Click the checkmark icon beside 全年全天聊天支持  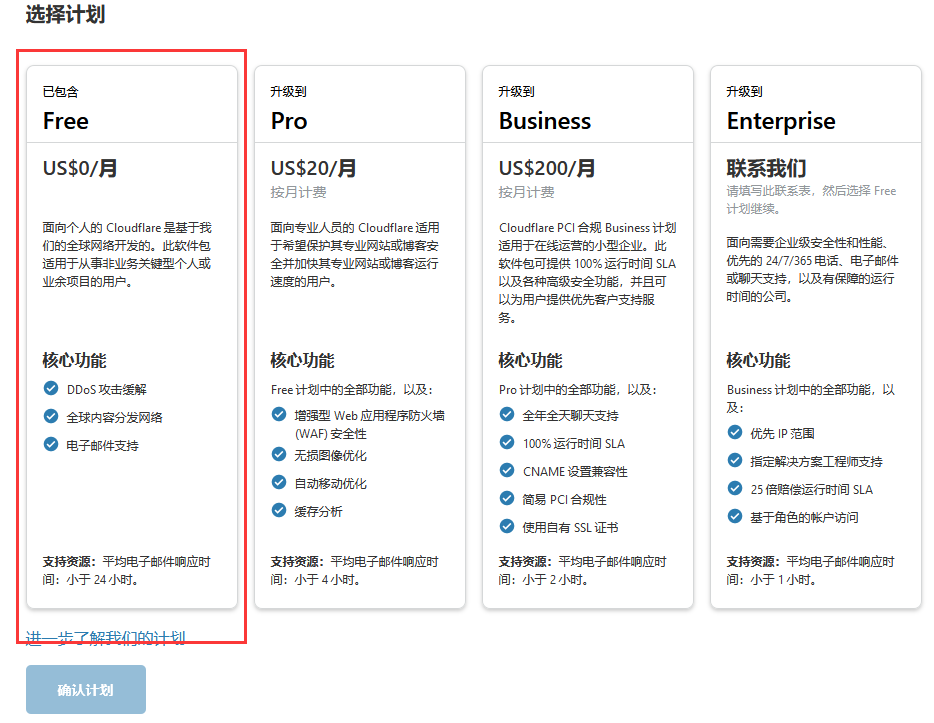(x=507, y=414)
